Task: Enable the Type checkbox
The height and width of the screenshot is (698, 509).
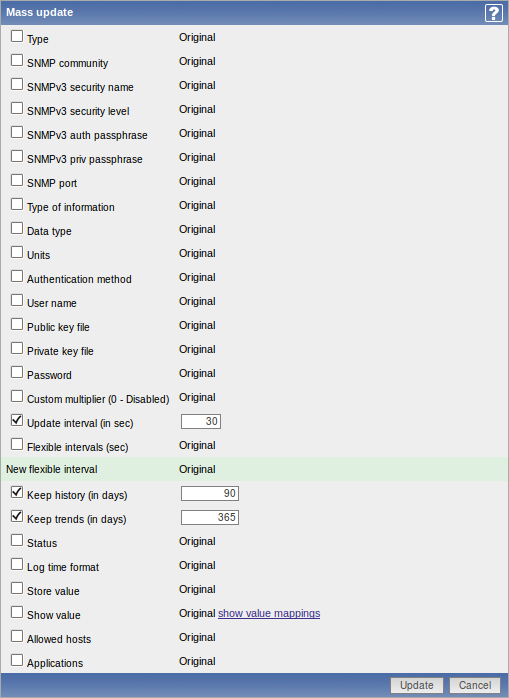Action: click(17, 36)
